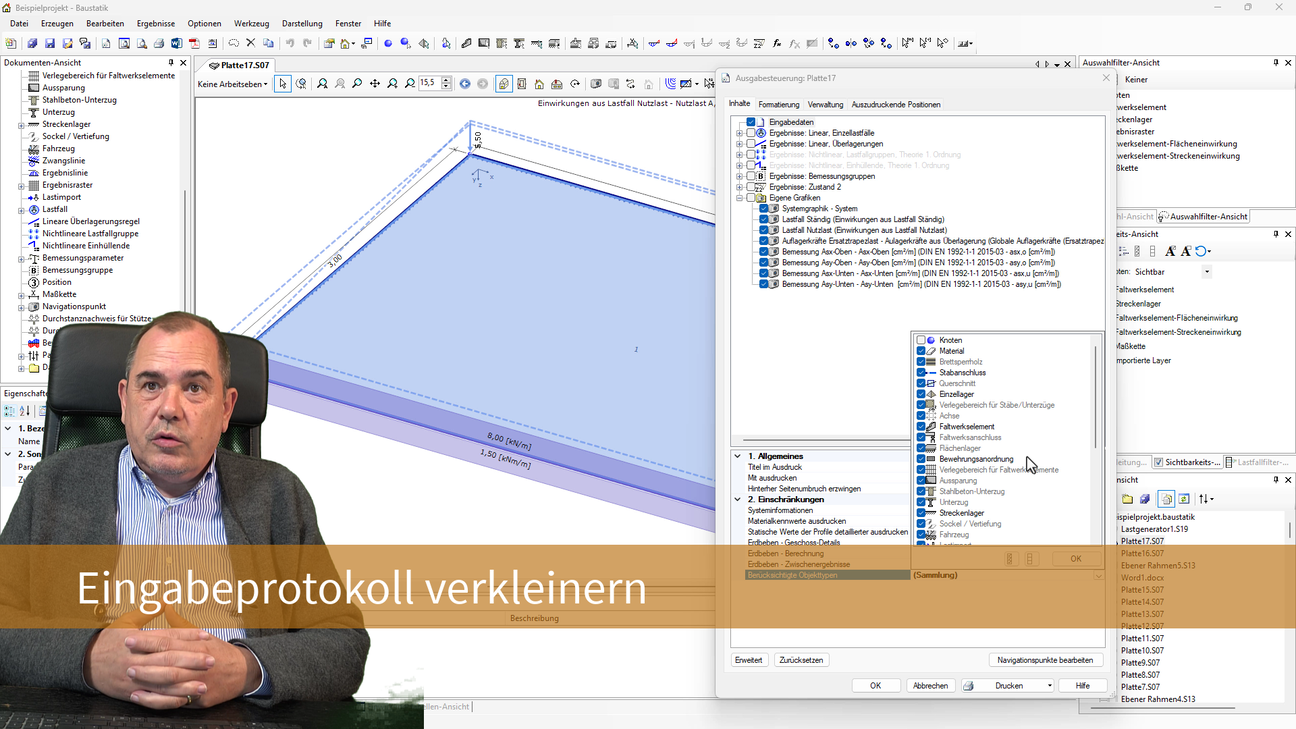
Task: Click the PDF export icon in toolbar
Action: pyautogui.click(x=195, y=44)
